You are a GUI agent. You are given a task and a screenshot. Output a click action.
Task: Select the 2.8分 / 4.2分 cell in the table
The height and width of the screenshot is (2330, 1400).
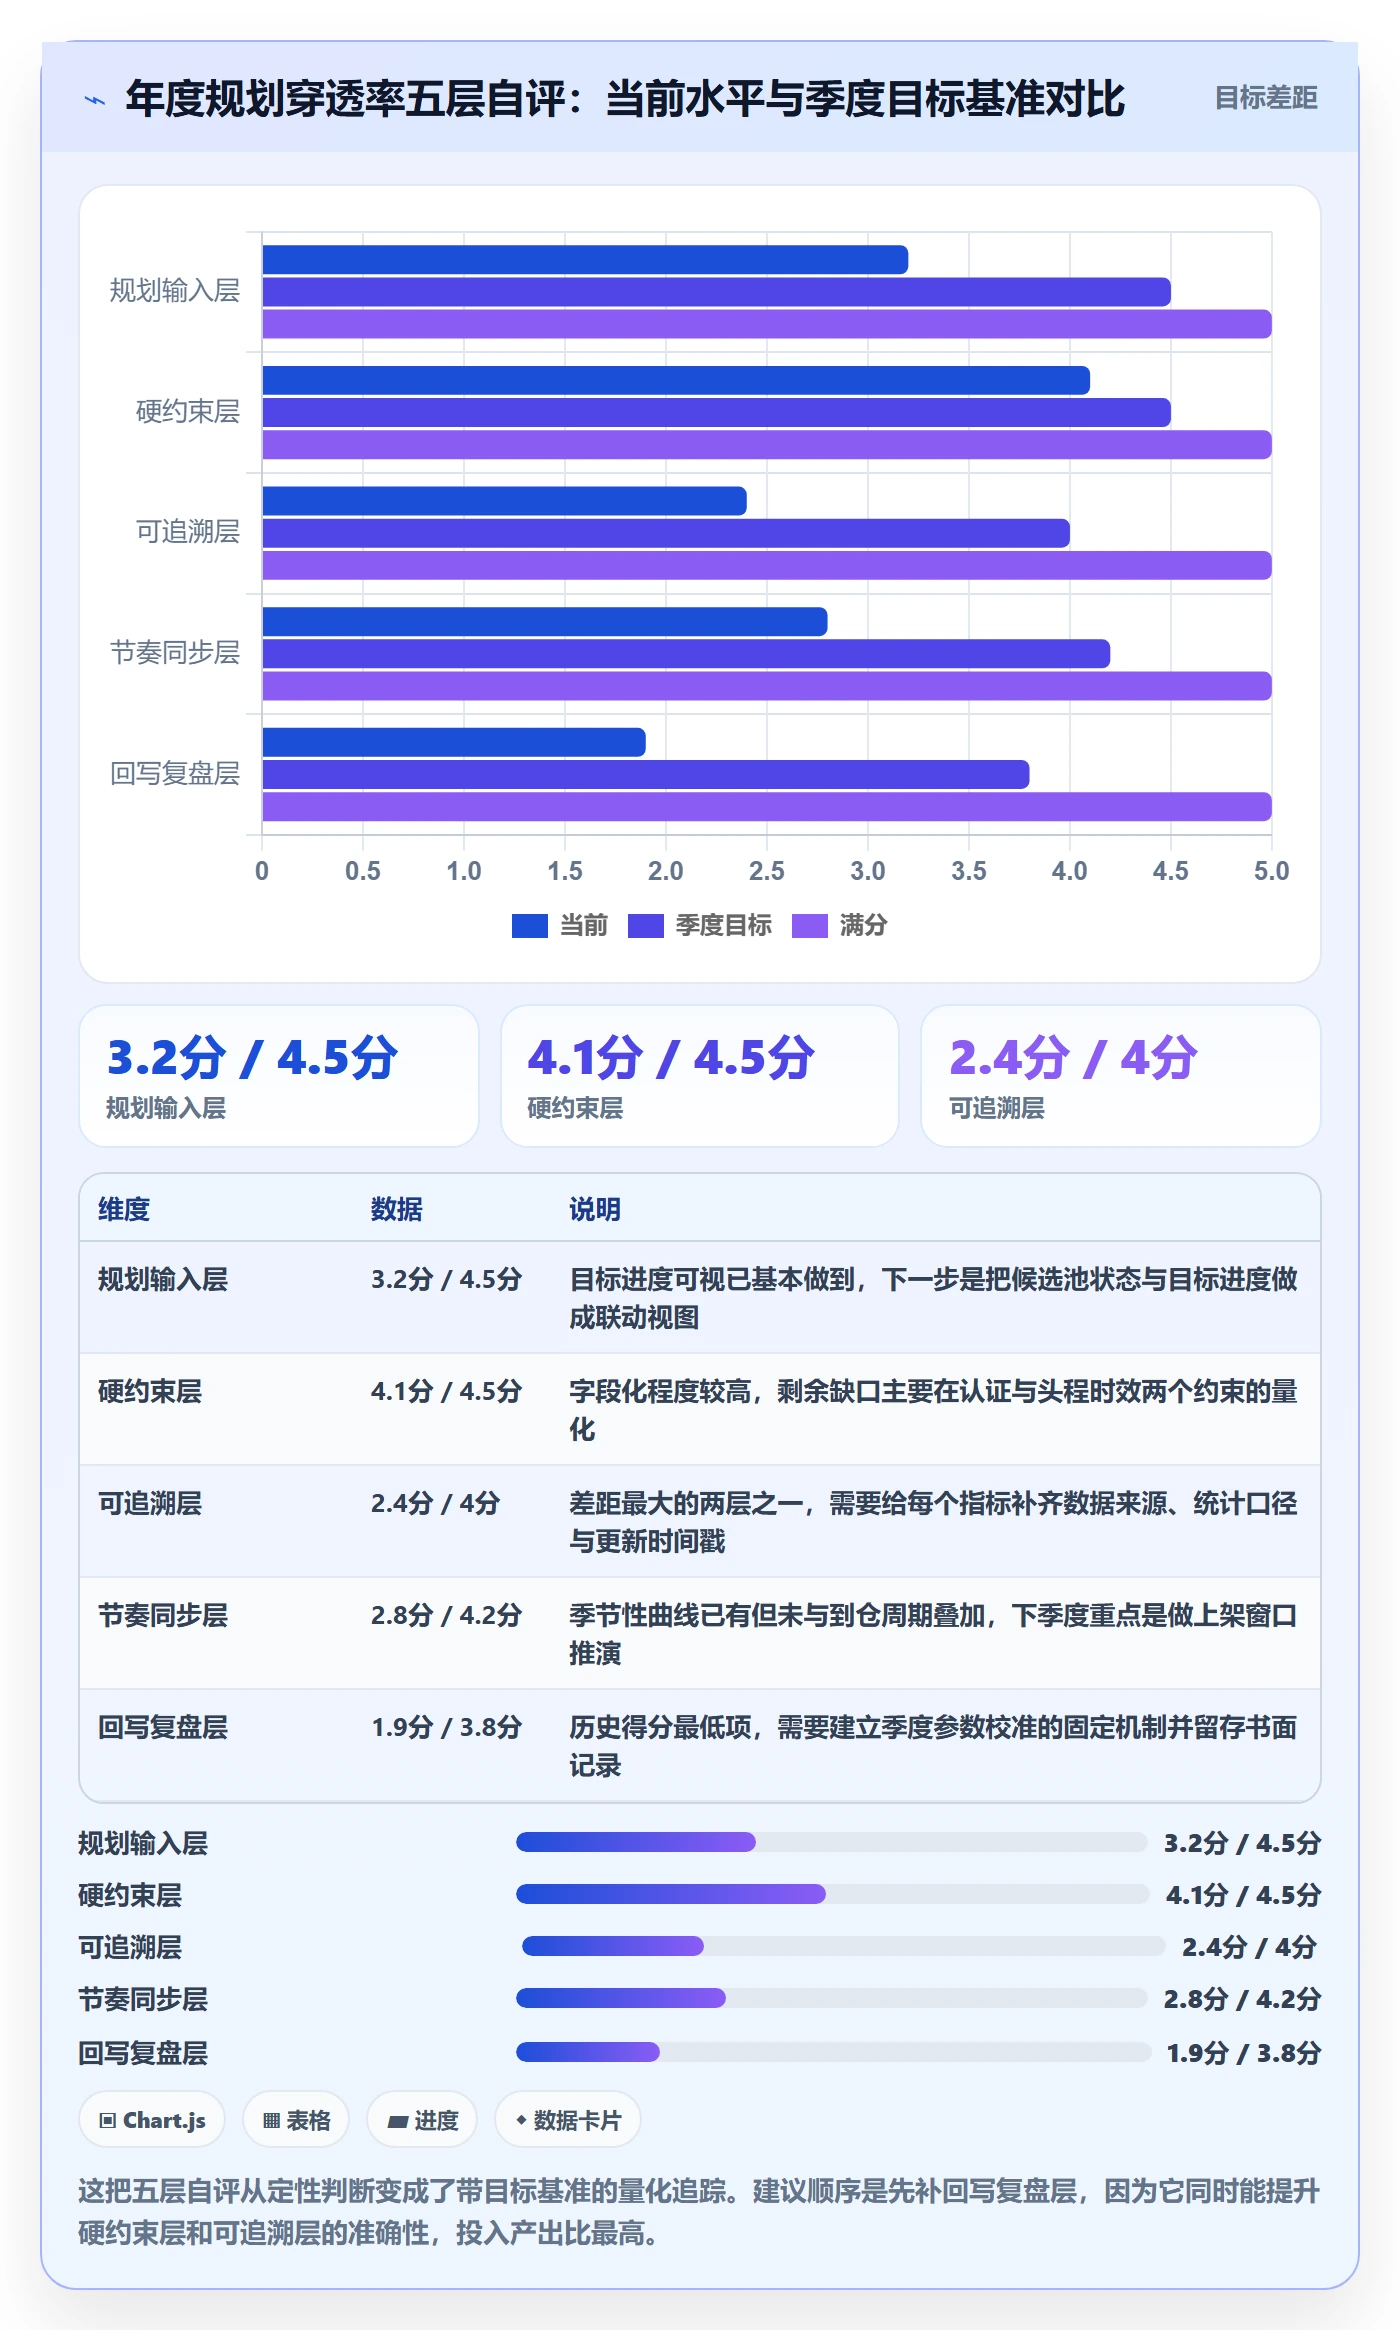click(x=447, y=1615)
